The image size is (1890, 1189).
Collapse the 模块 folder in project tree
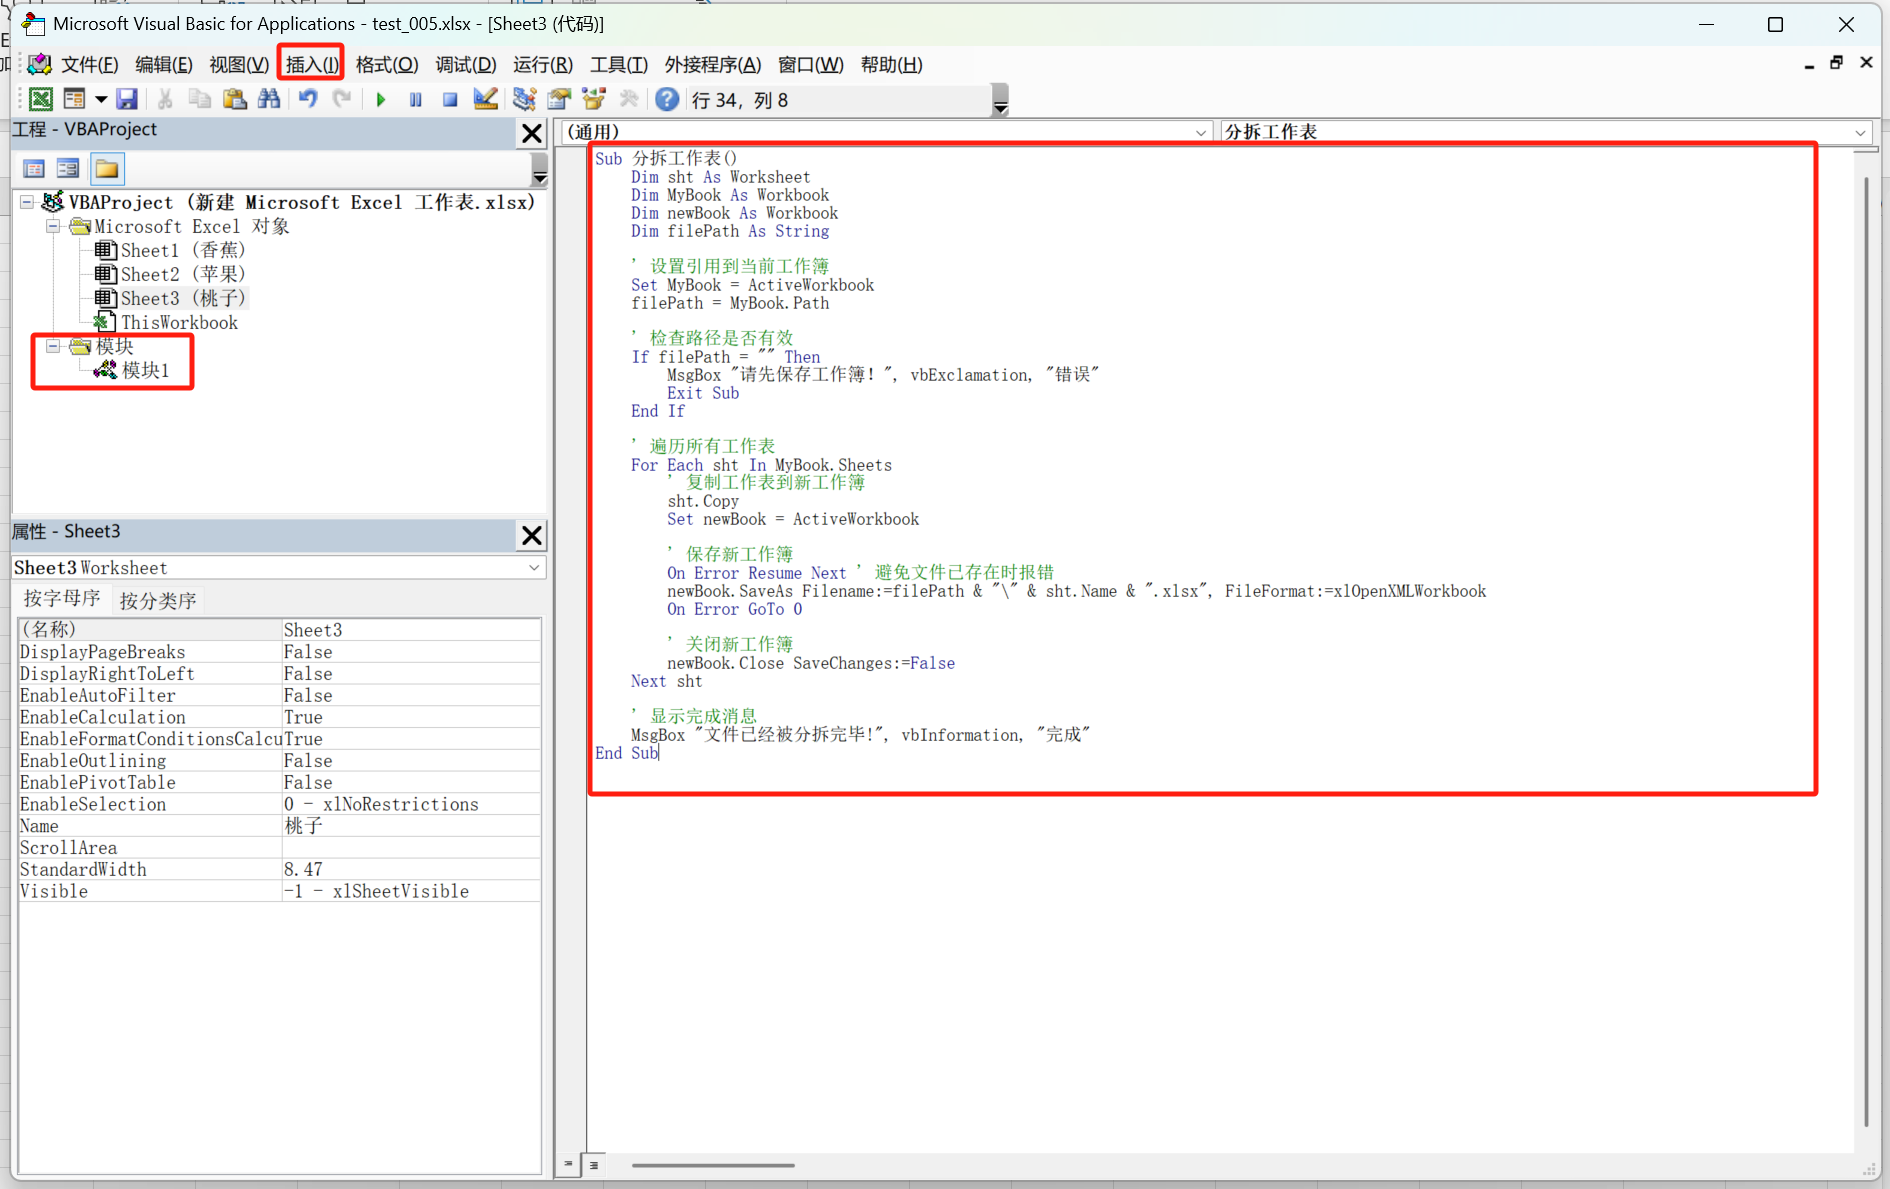click(x=54, y=346)
